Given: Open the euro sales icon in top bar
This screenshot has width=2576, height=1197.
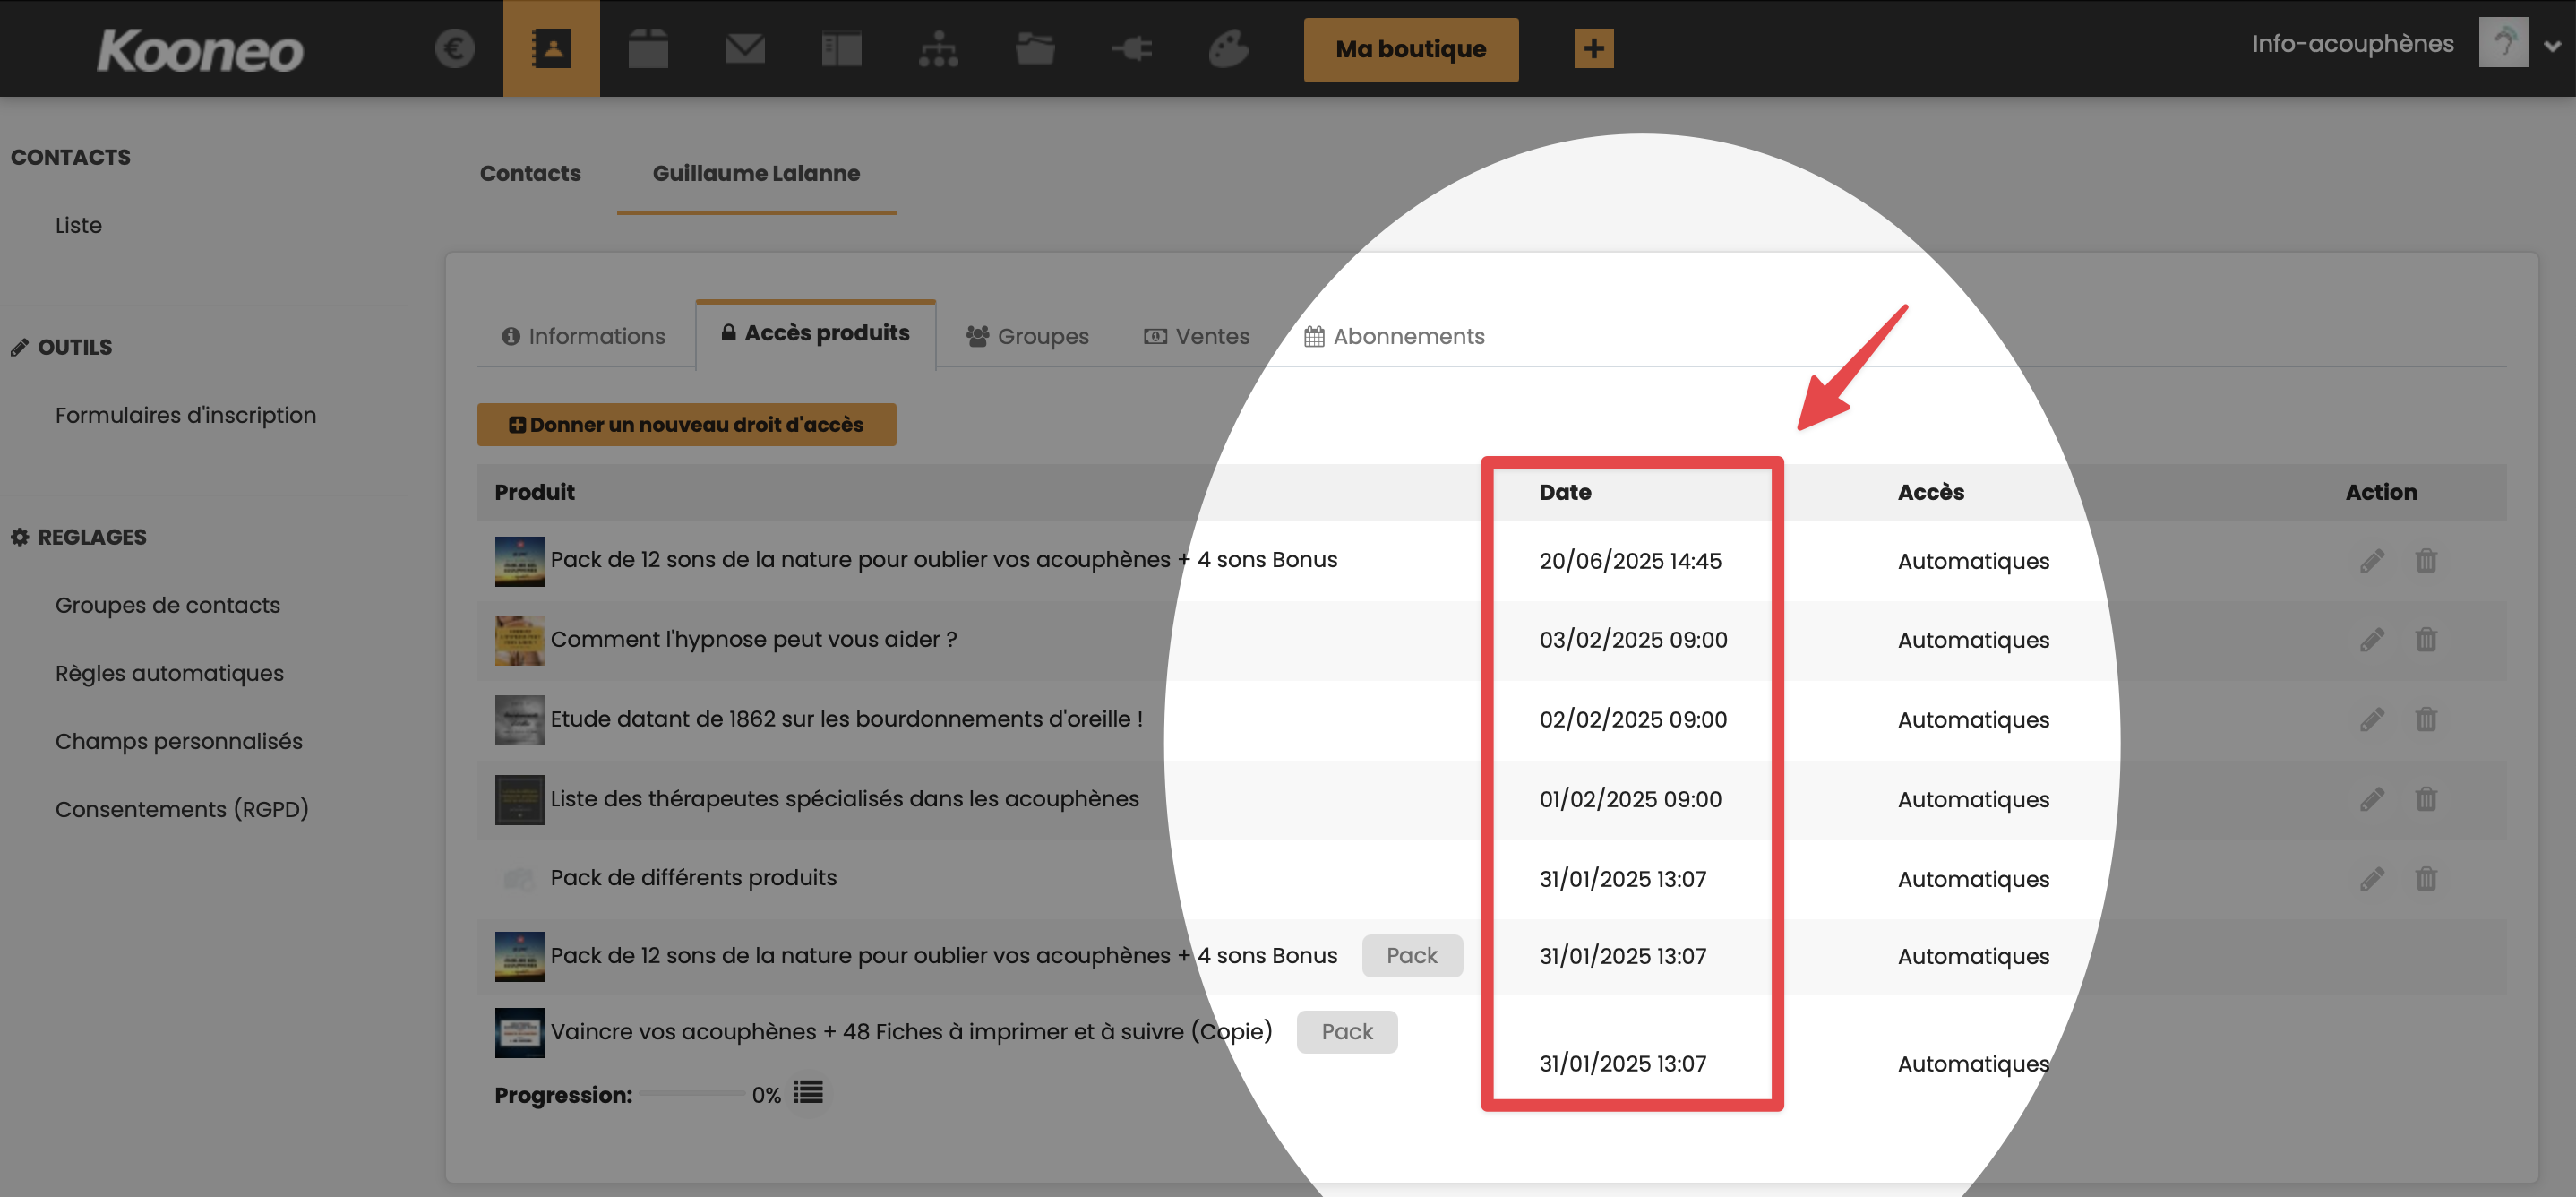Looking at the screenshot, I should [x=455, y=48].
